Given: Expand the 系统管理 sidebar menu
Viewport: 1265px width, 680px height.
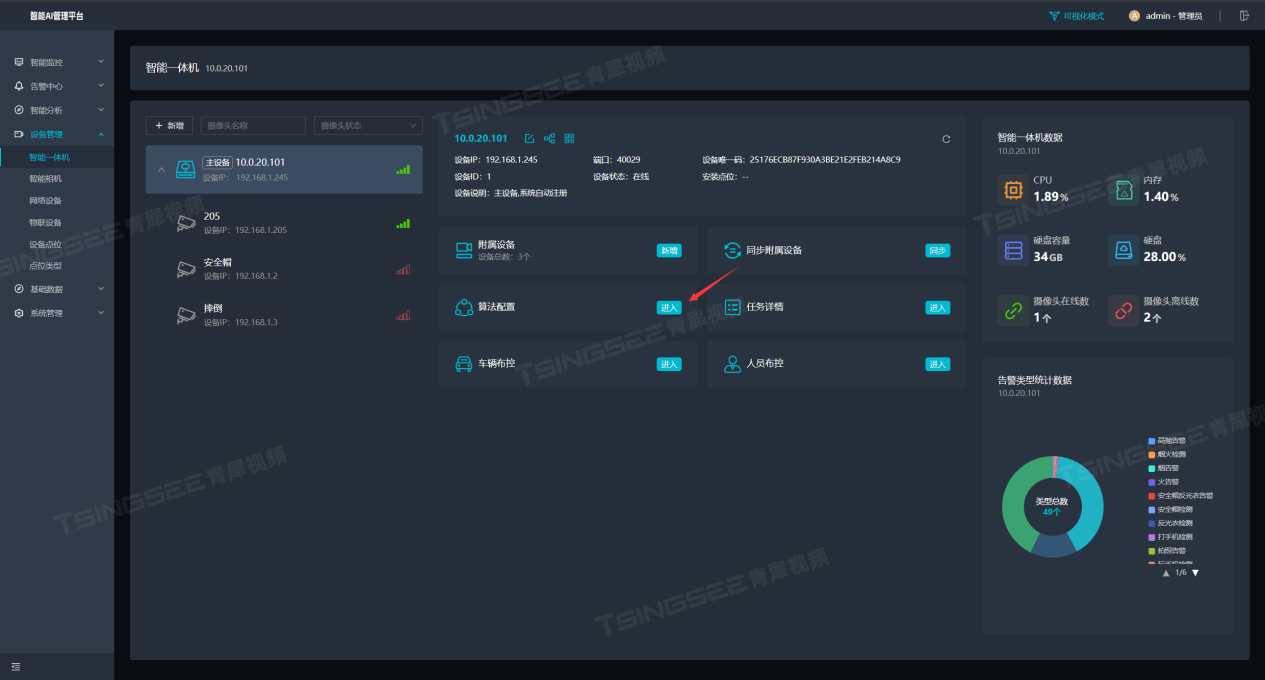Looking at the screenshot, I should click(57, 313).
